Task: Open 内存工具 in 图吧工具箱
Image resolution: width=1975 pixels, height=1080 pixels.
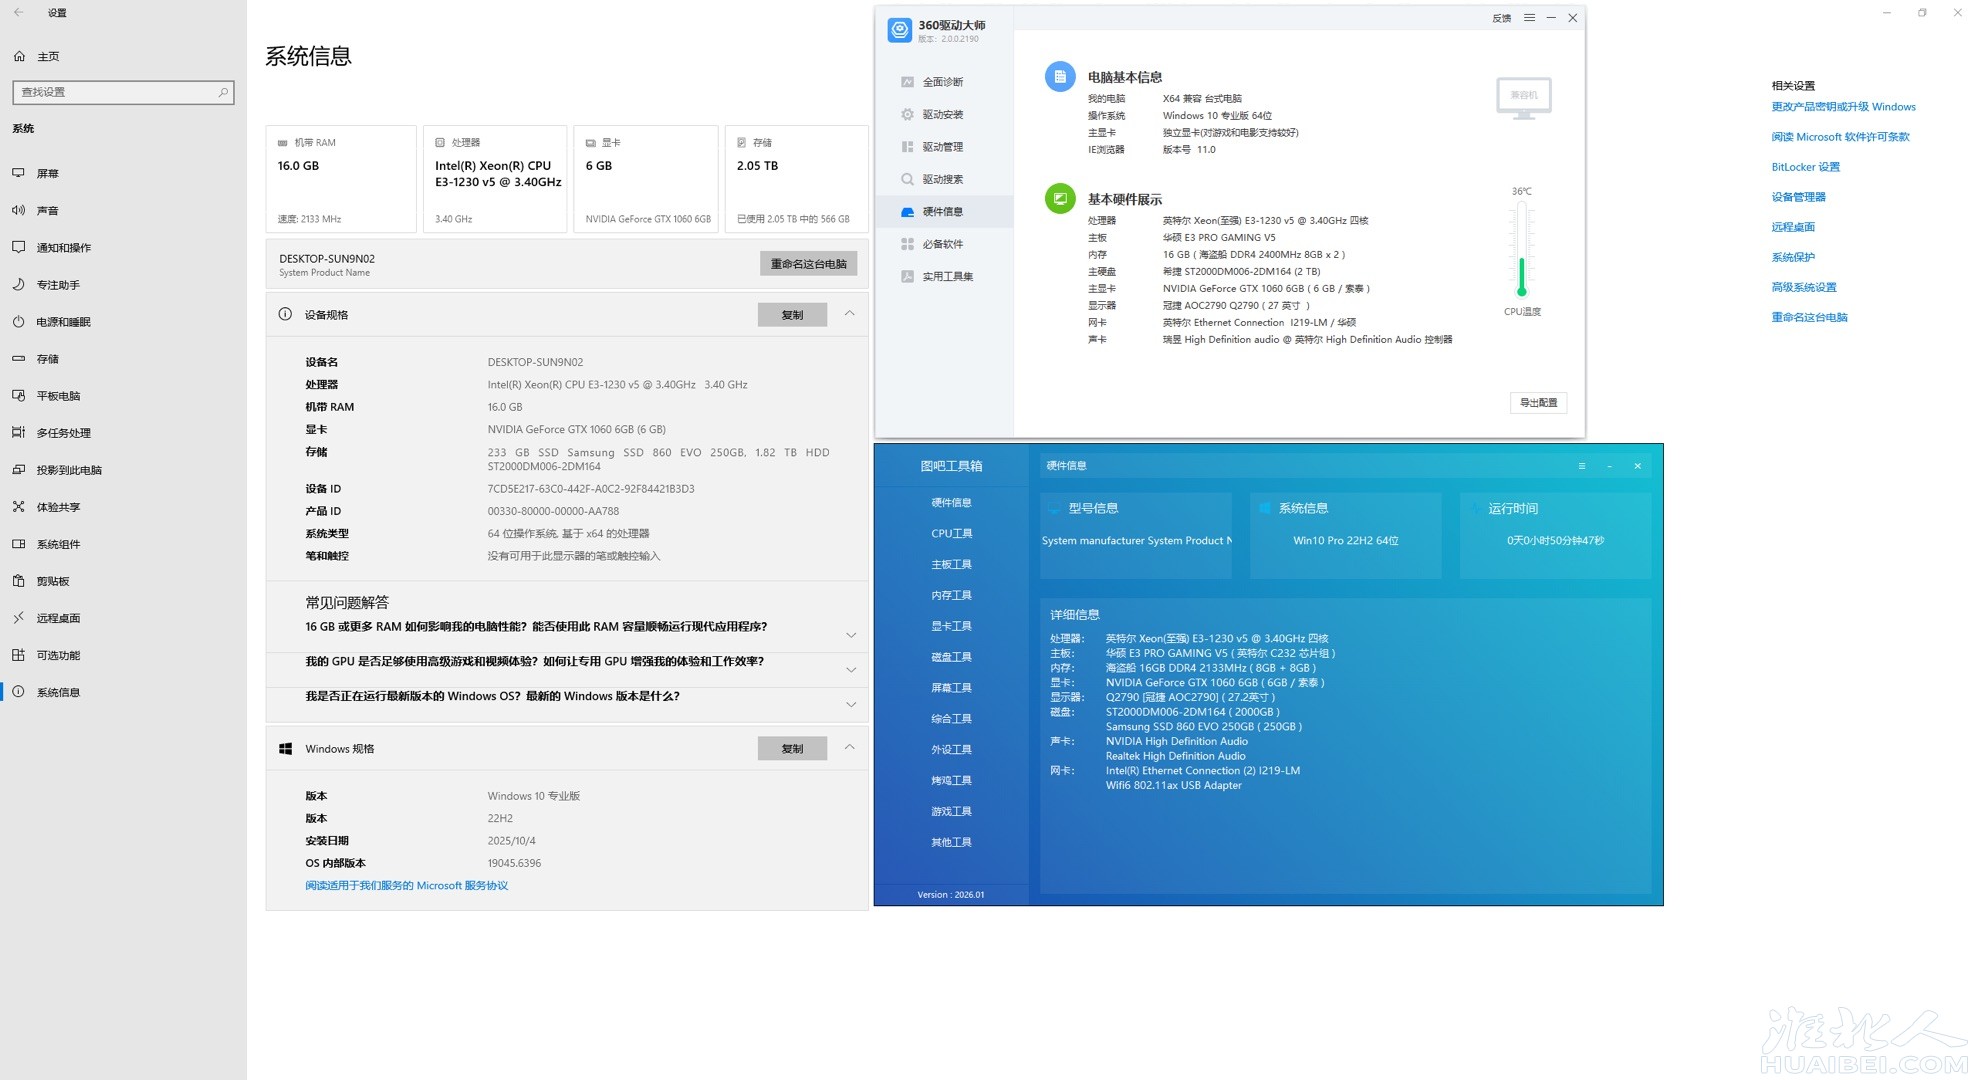Action: tap(951, 596)
